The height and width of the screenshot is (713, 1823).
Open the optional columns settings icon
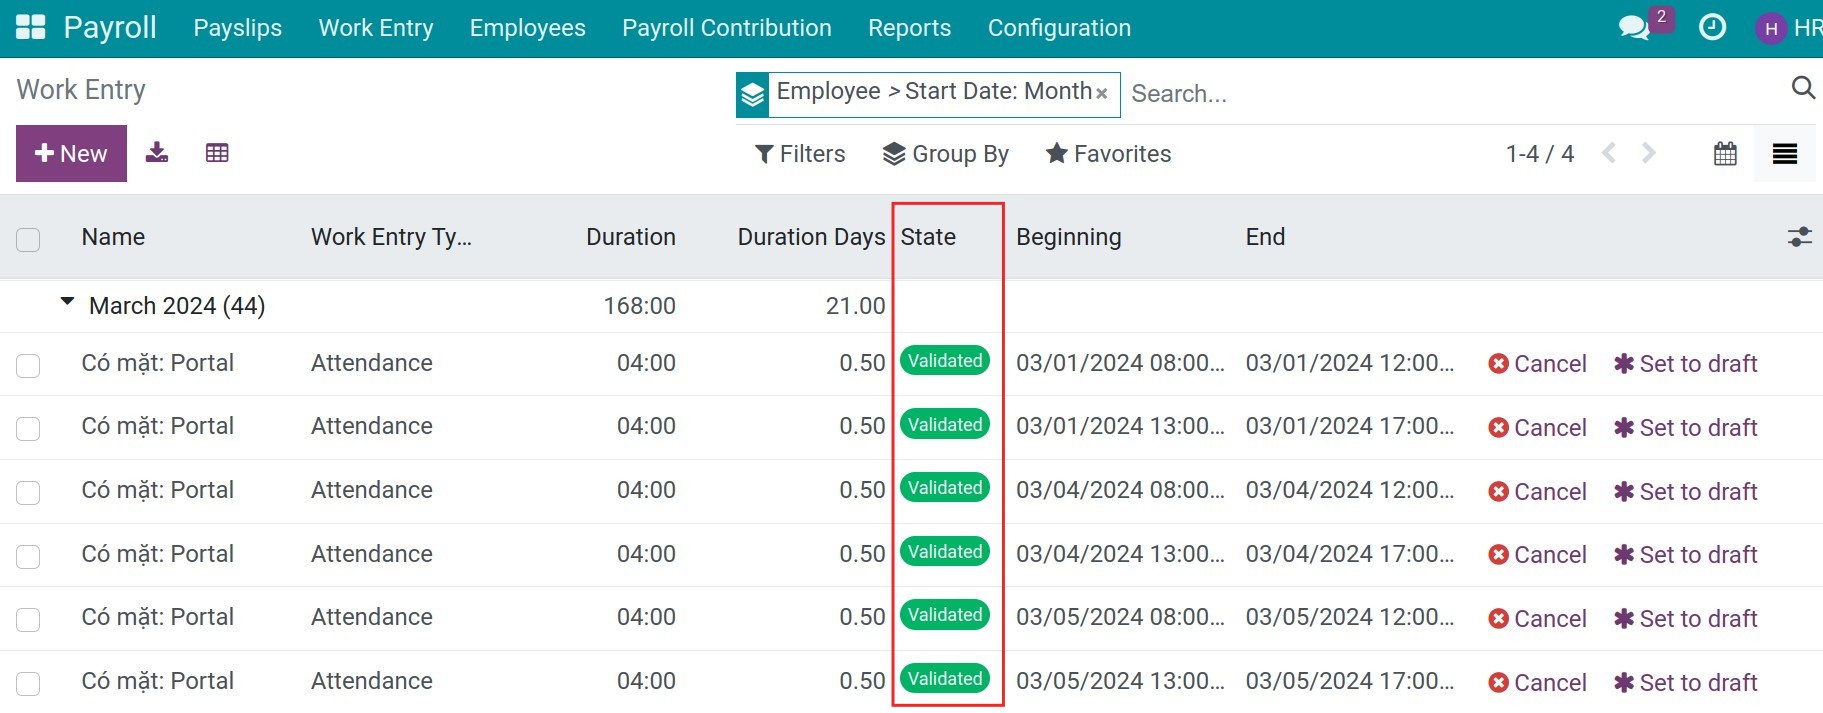click(x=1799, y=237)
